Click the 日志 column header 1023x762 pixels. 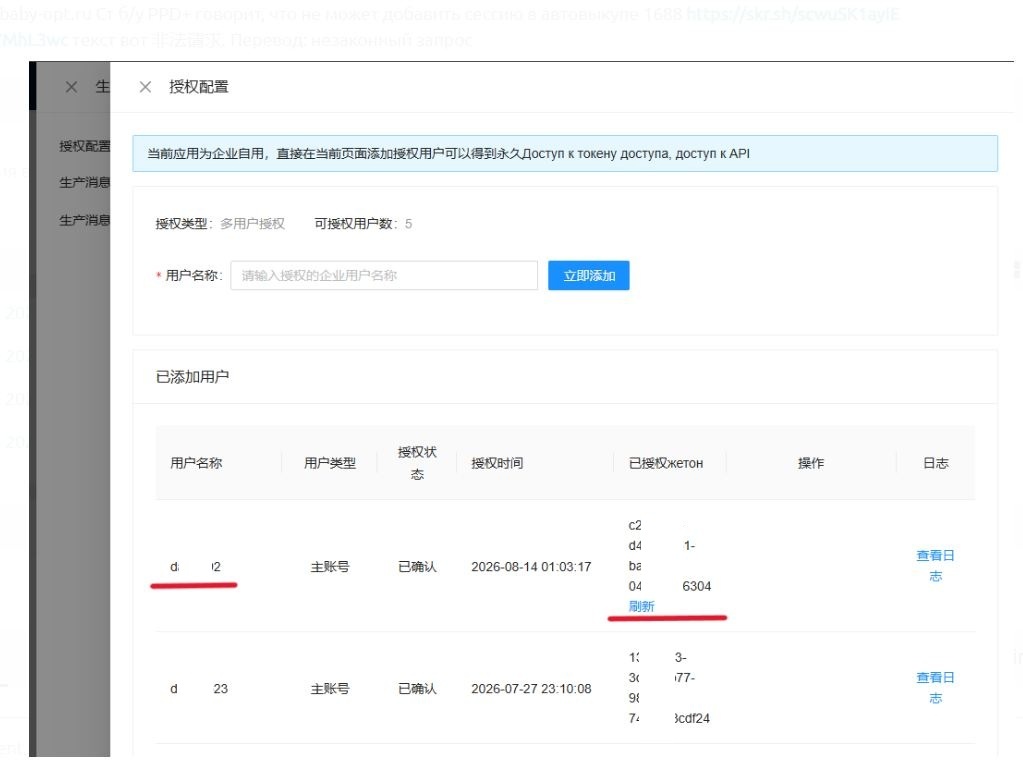point(936,463)
